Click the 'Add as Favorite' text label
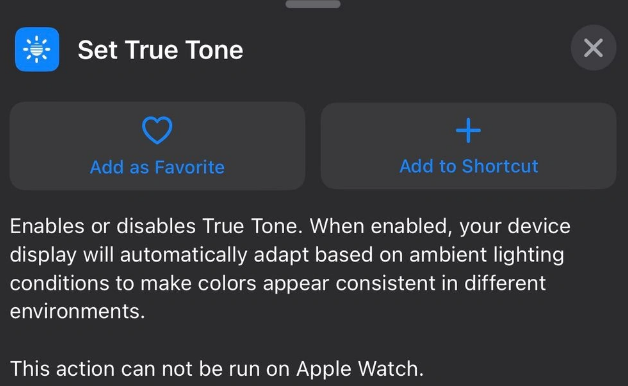Screen dimensions: 628x386 click(157, 167)
